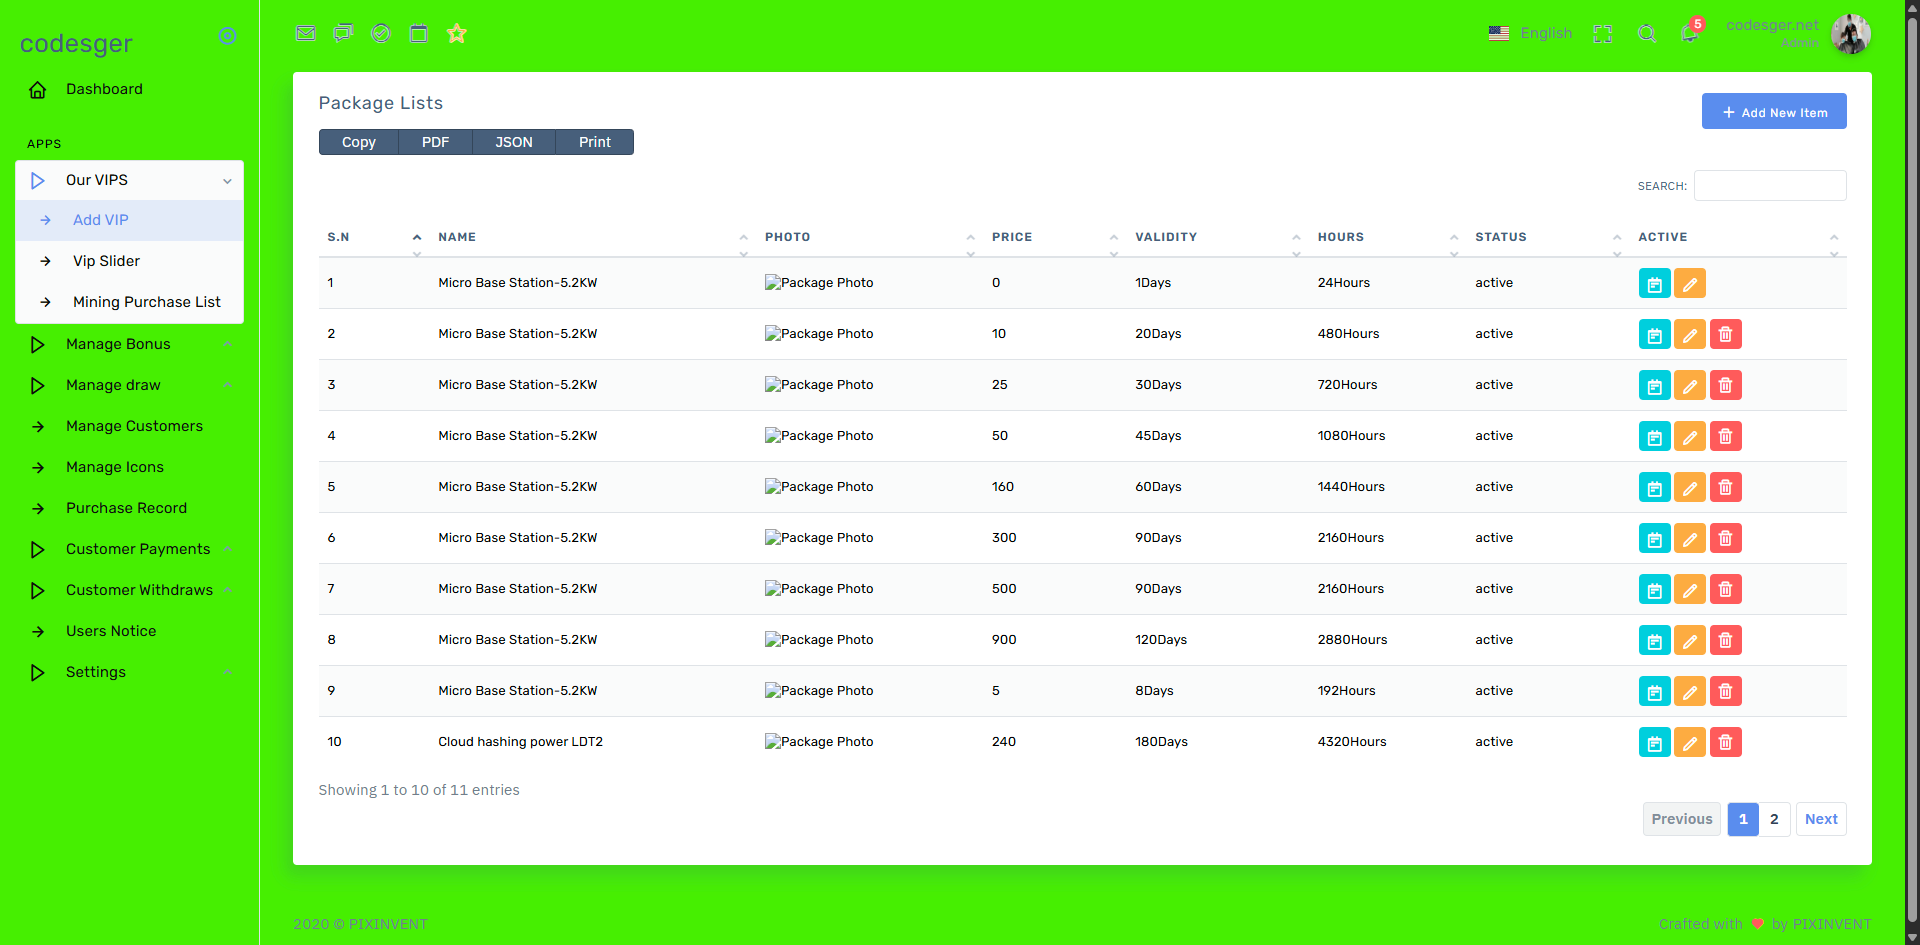Expand the Manage Bonus menu
This screenshot has height=945, width=1920.
130,345
